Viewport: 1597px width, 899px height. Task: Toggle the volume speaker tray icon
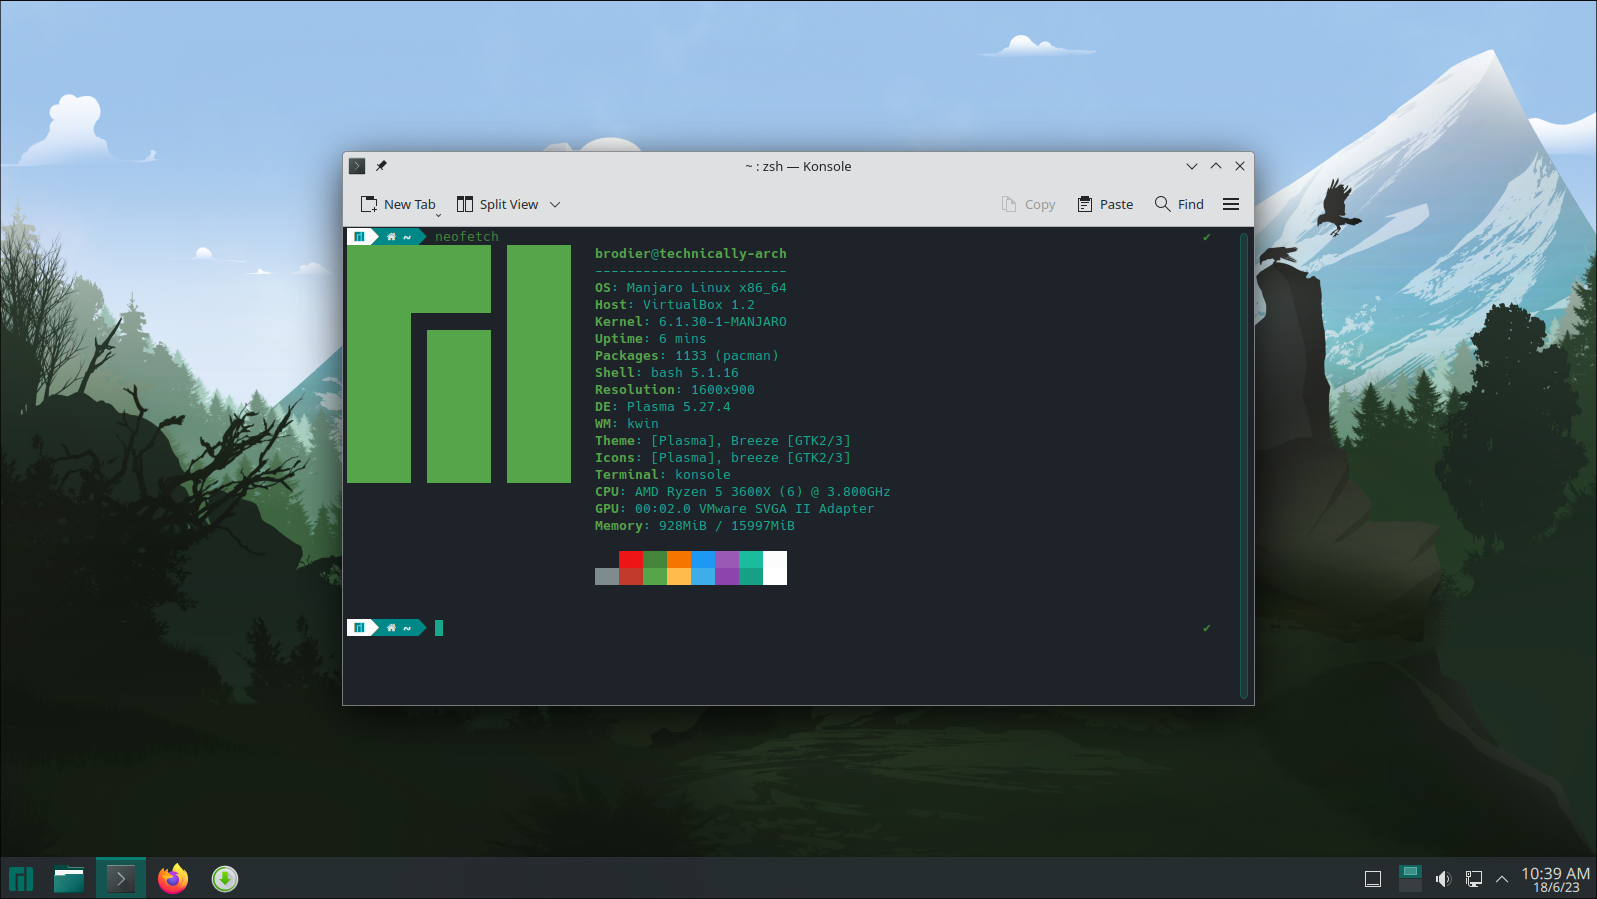1442,879
